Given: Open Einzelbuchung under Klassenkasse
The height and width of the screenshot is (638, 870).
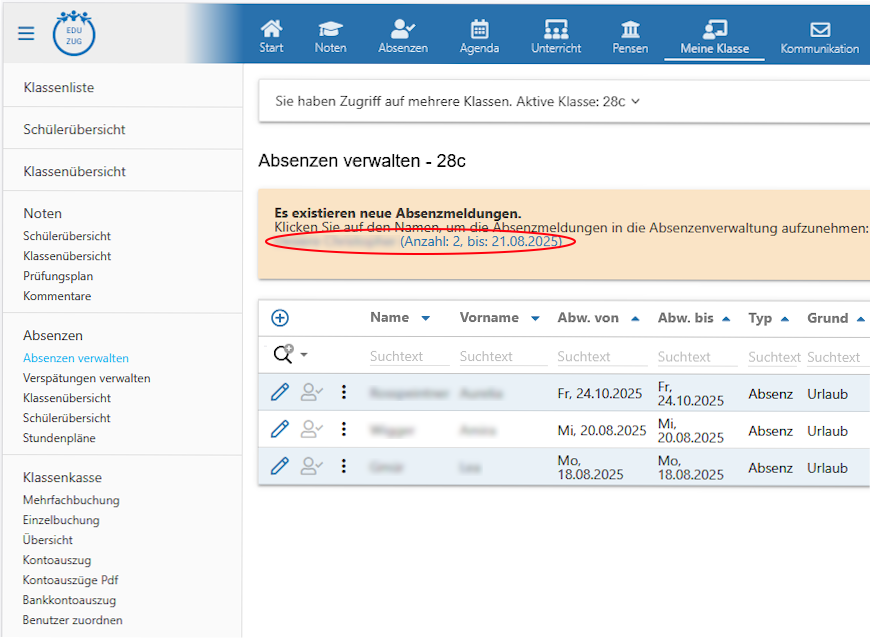Looking at the screenshot, I should (61, 520).
